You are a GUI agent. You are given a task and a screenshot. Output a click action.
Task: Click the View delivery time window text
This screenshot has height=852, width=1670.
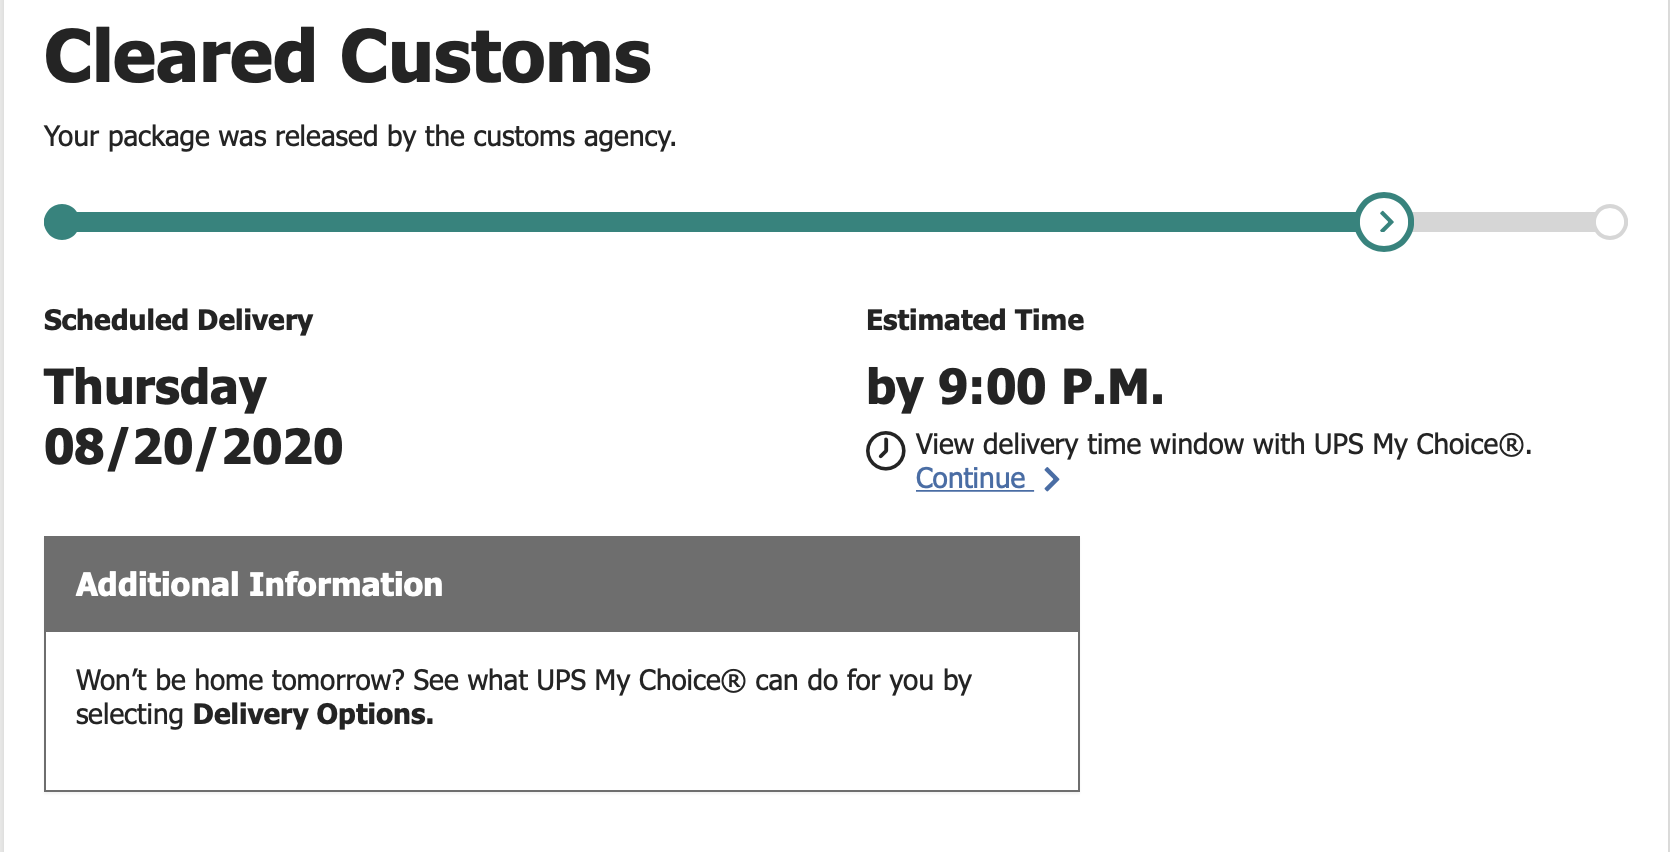(x=1222, y=444)
